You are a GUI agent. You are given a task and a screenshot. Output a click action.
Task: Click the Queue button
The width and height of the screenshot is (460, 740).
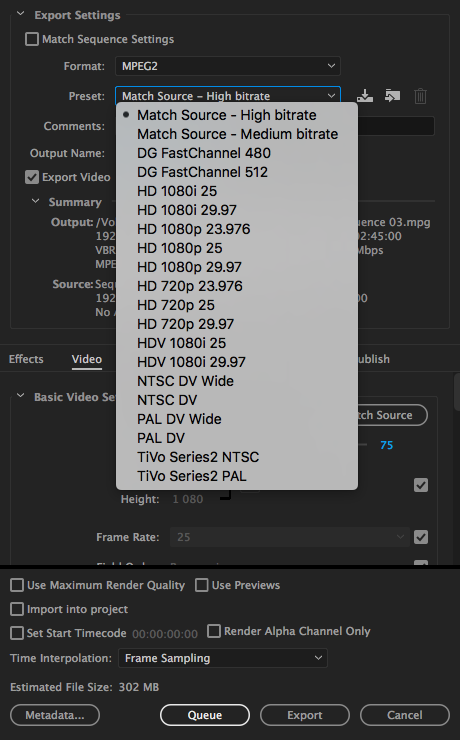(x=205, y=715)
